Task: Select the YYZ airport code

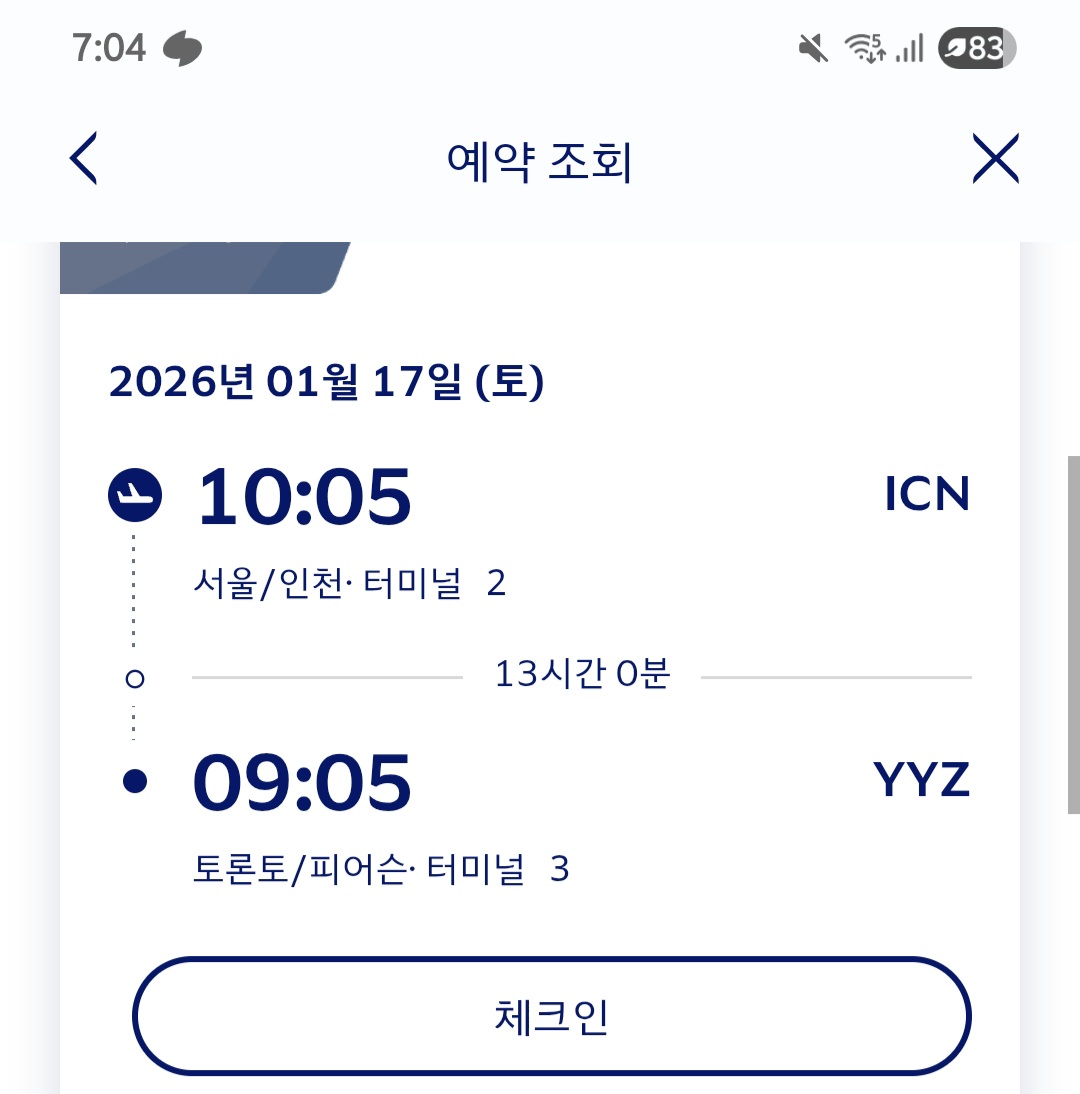Action: point(922,781)
